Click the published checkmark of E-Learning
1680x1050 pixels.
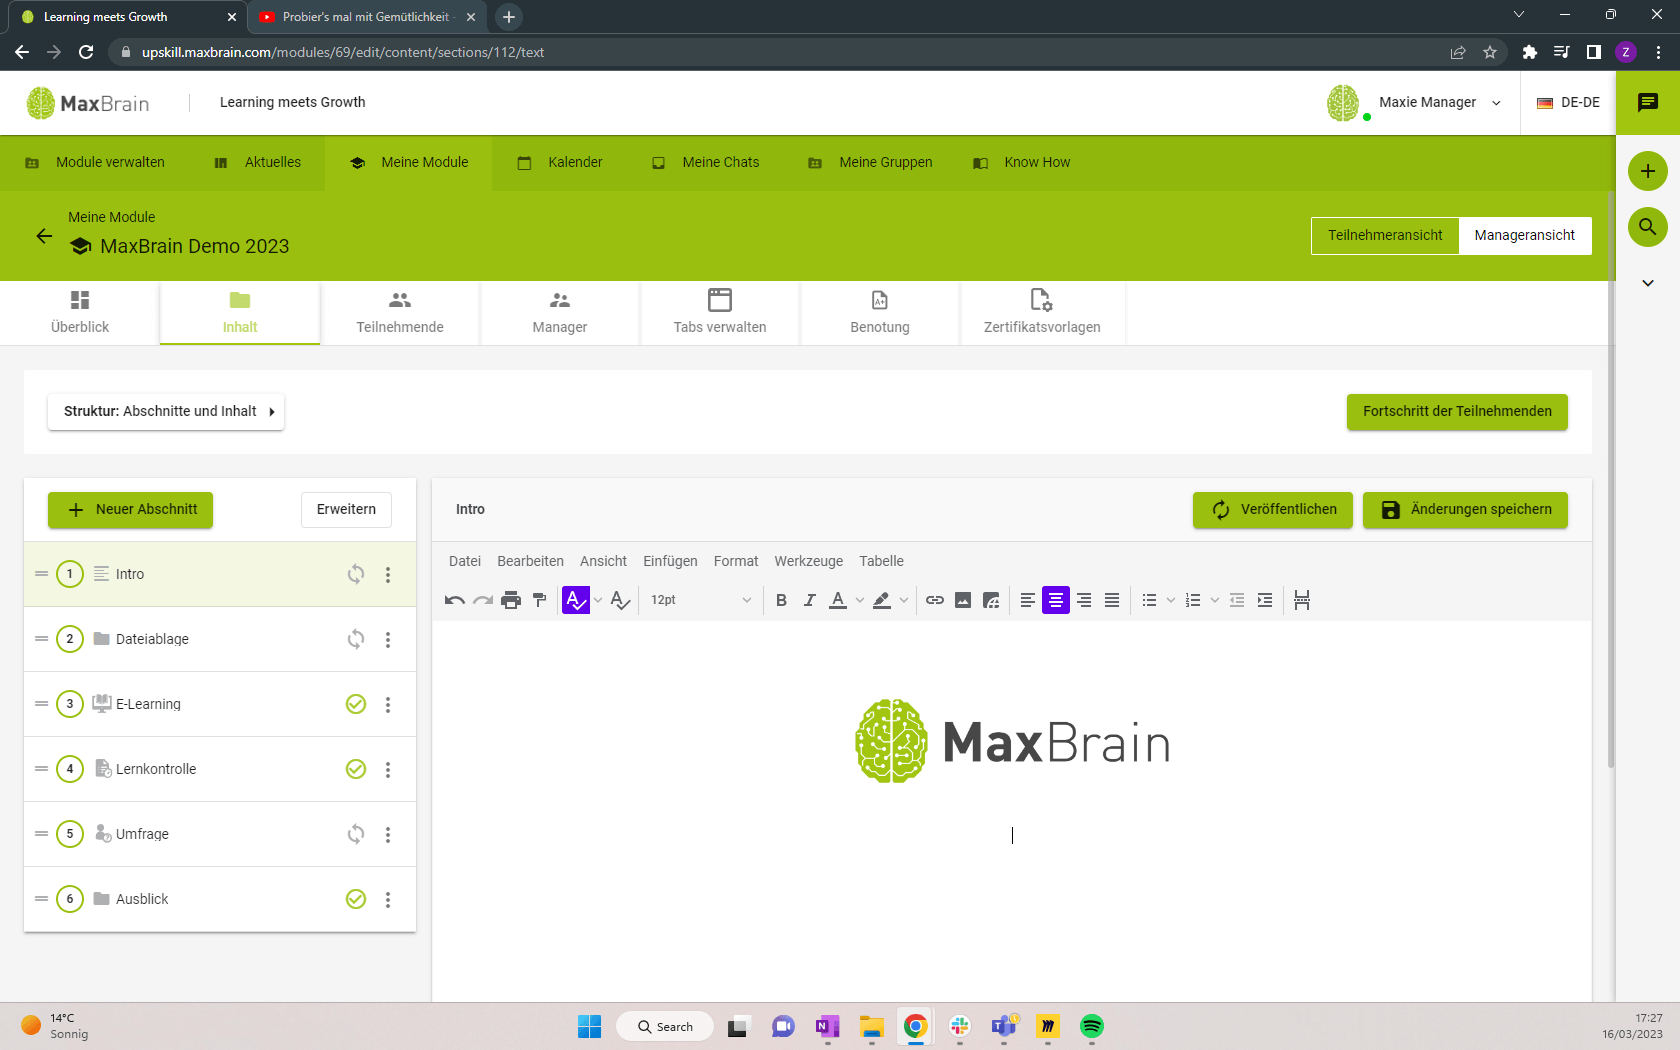tap(356, 704)
